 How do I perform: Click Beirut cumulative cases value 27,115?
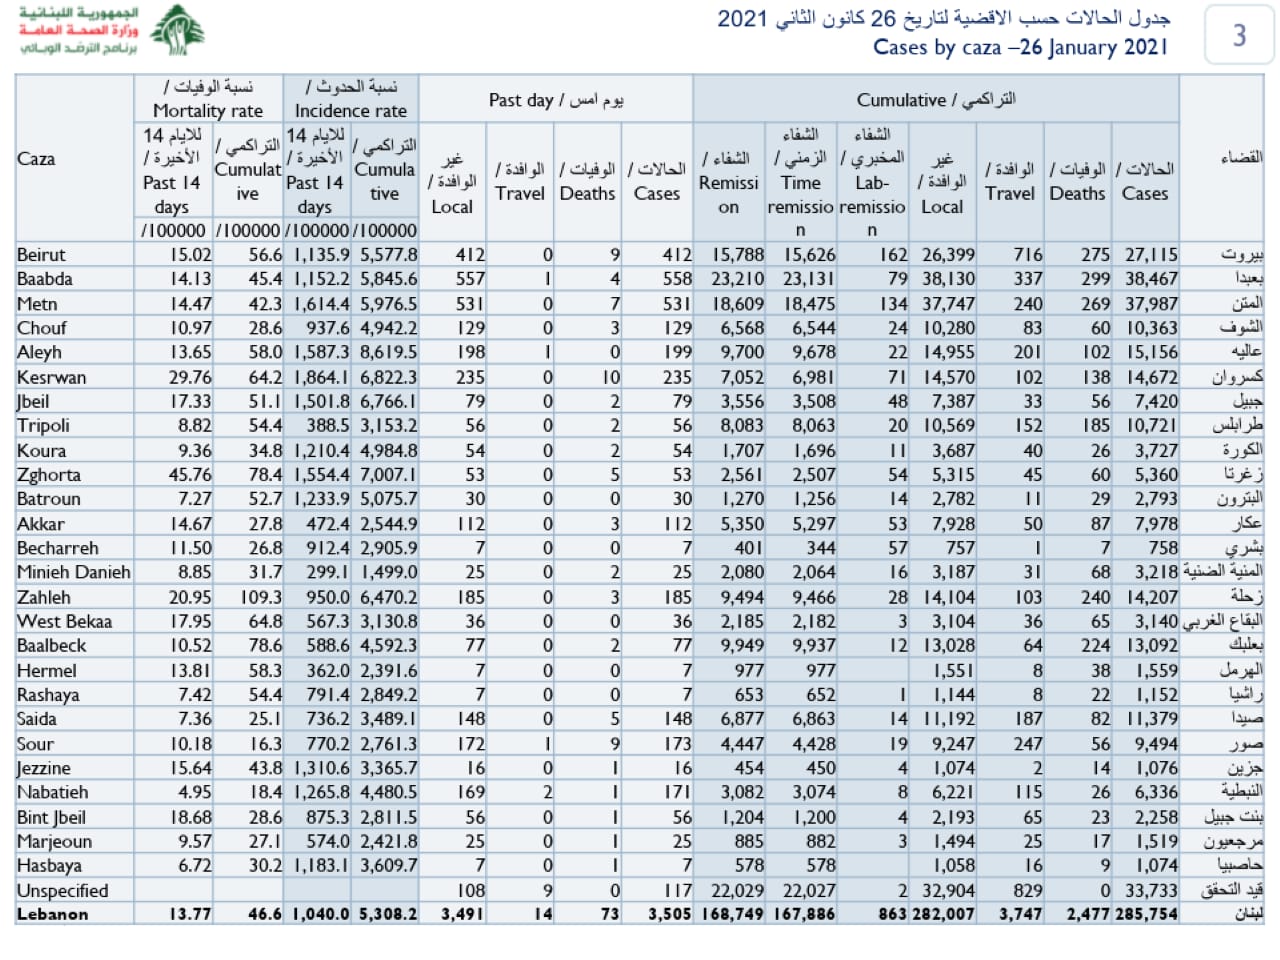coord(1150,255)
